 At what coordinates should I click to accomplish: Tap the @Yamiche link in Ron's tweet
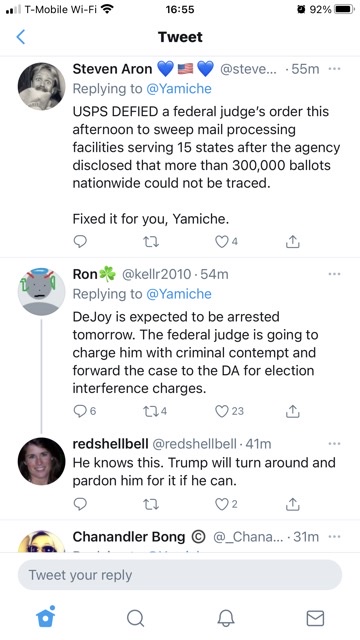tap(178, 294)
